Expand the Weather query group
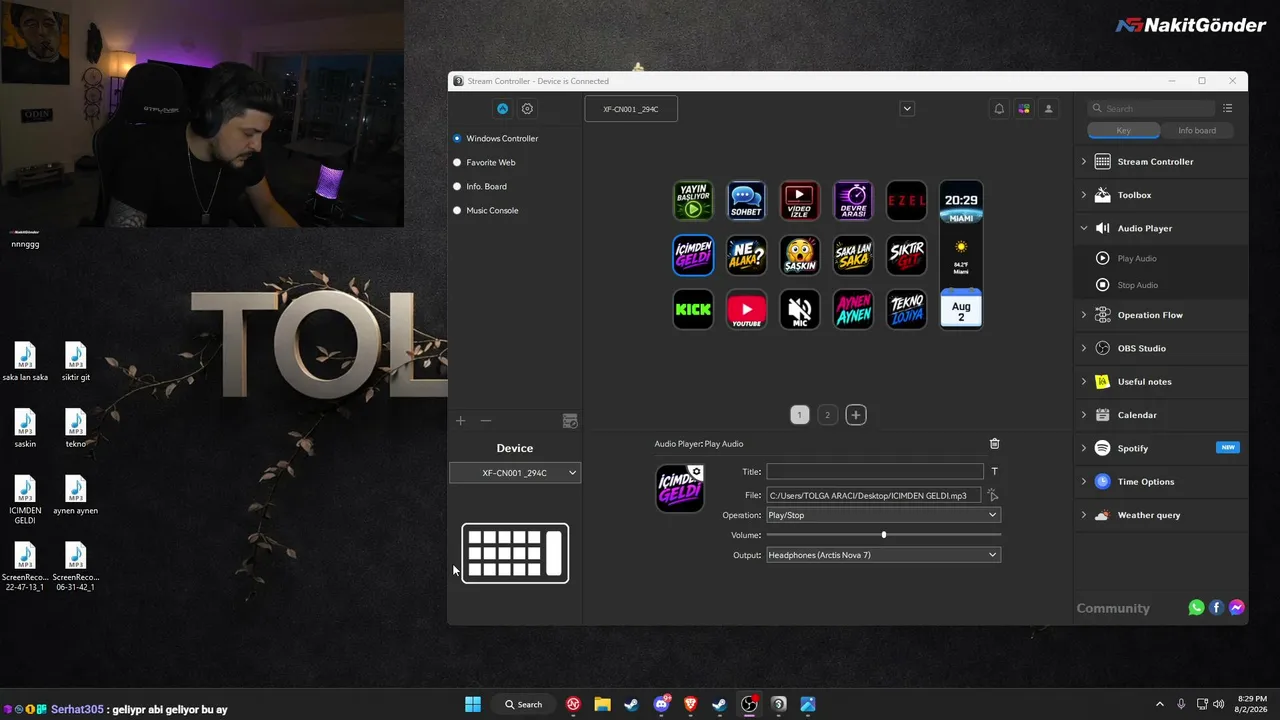Image resolution: width=1280 pixels, height=720 pixels. click(1083, 515)
